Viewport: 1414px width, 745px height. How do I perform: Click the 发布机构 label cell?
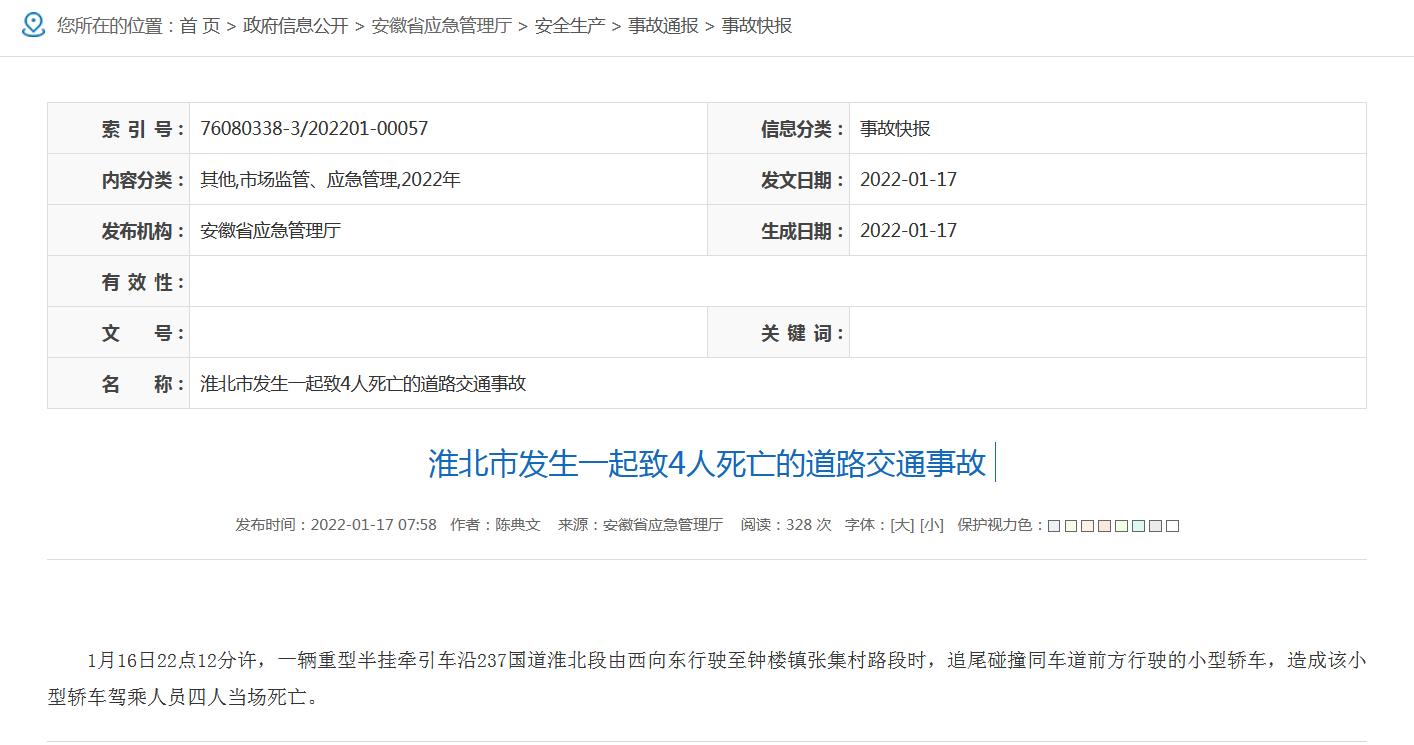click(119, 231)
